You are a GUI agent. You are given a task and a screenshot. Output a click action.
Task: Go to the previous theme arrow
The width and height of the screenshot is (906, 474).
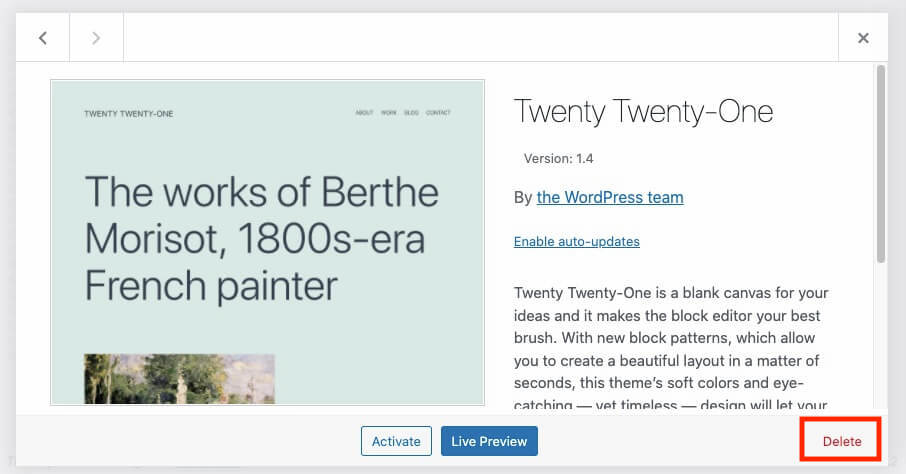[43, 38]
